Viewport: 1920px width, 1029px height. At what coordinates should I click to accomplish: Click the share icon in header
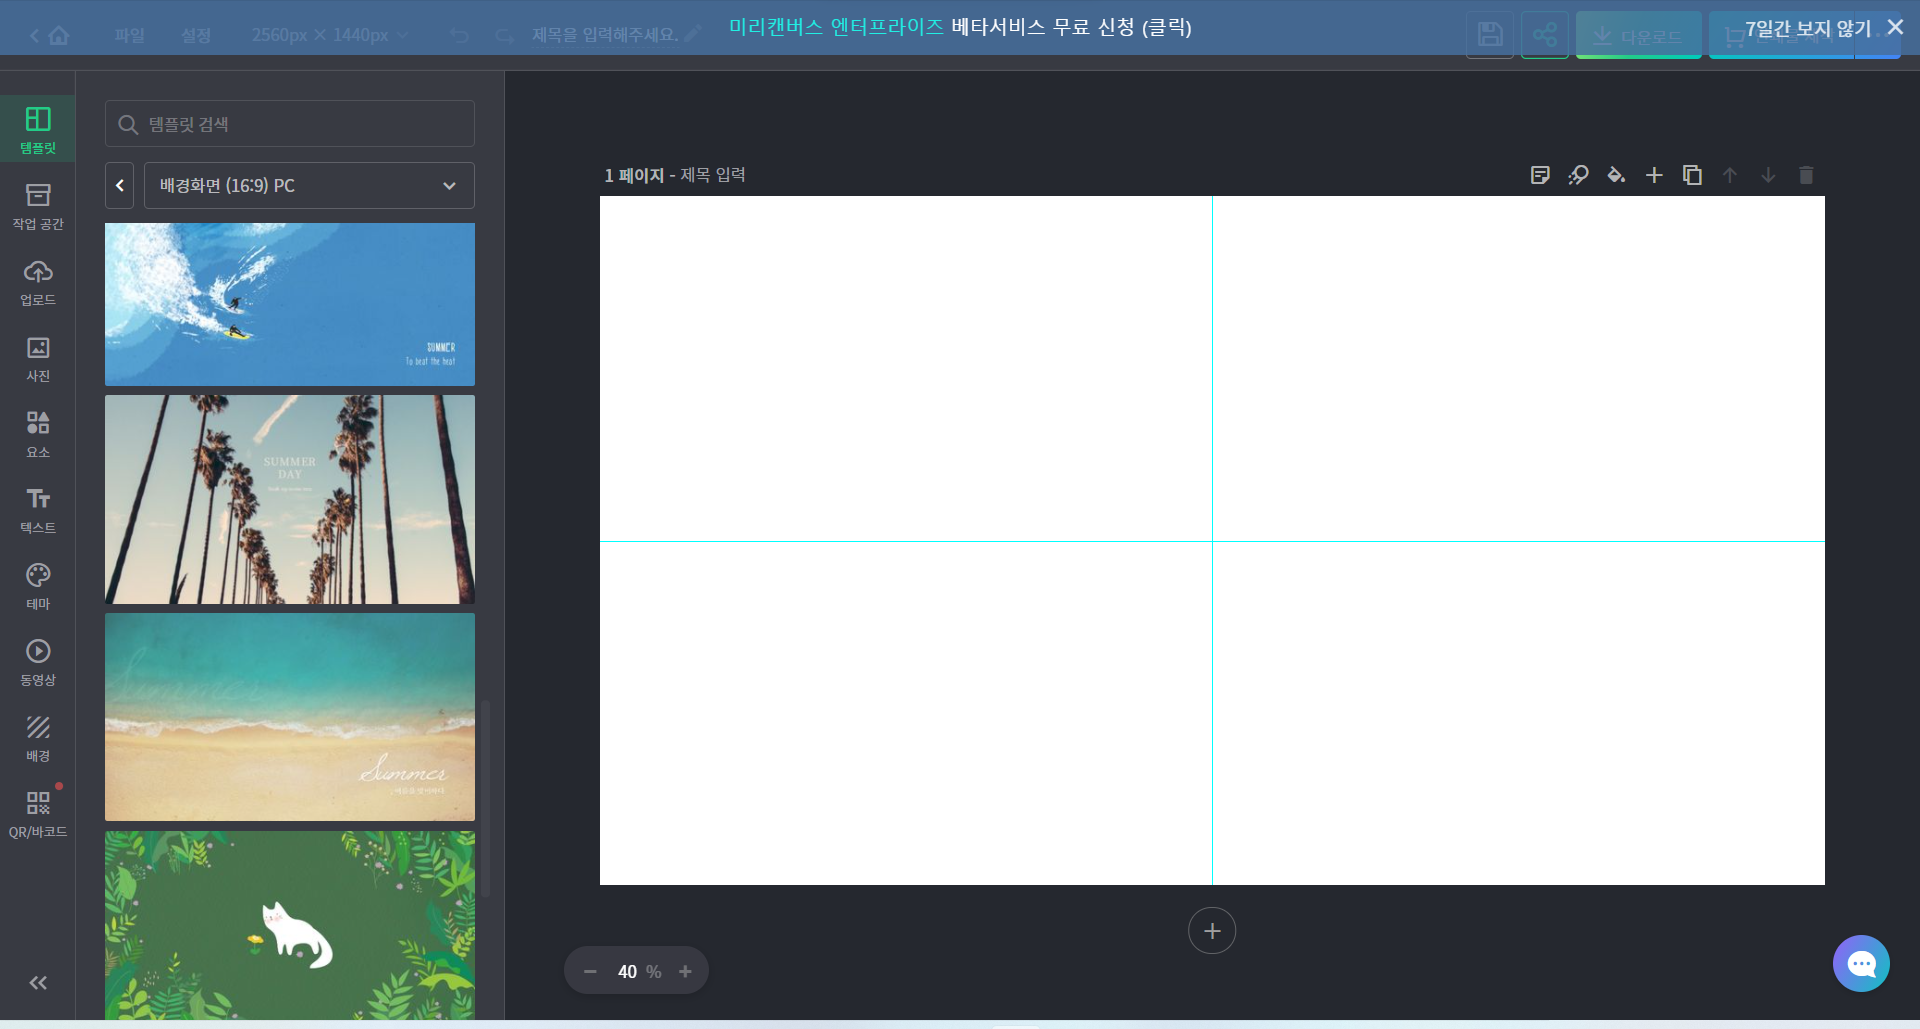pyautogui.click(x=1545, y=35)
